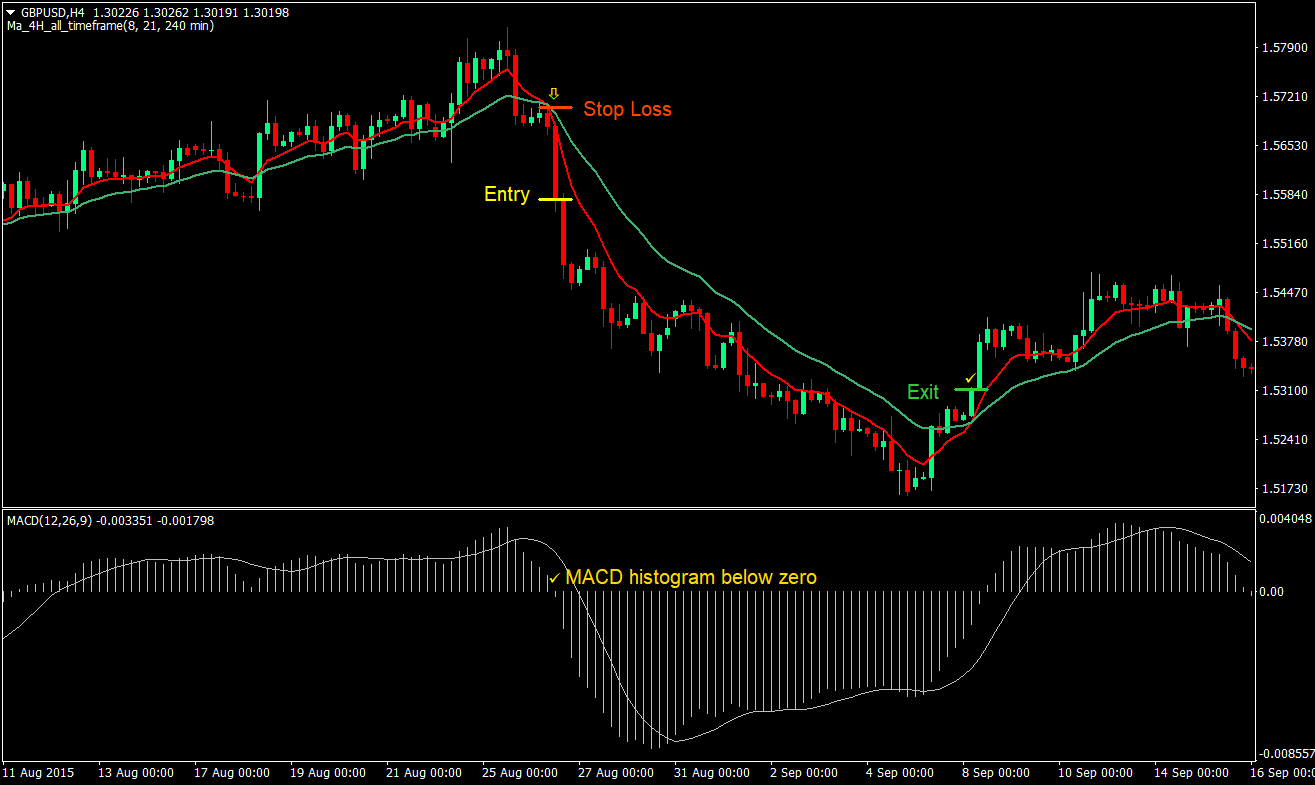1315x785 pixels.
Task: Select the green Exit price line marker
Action: point(970,390)
